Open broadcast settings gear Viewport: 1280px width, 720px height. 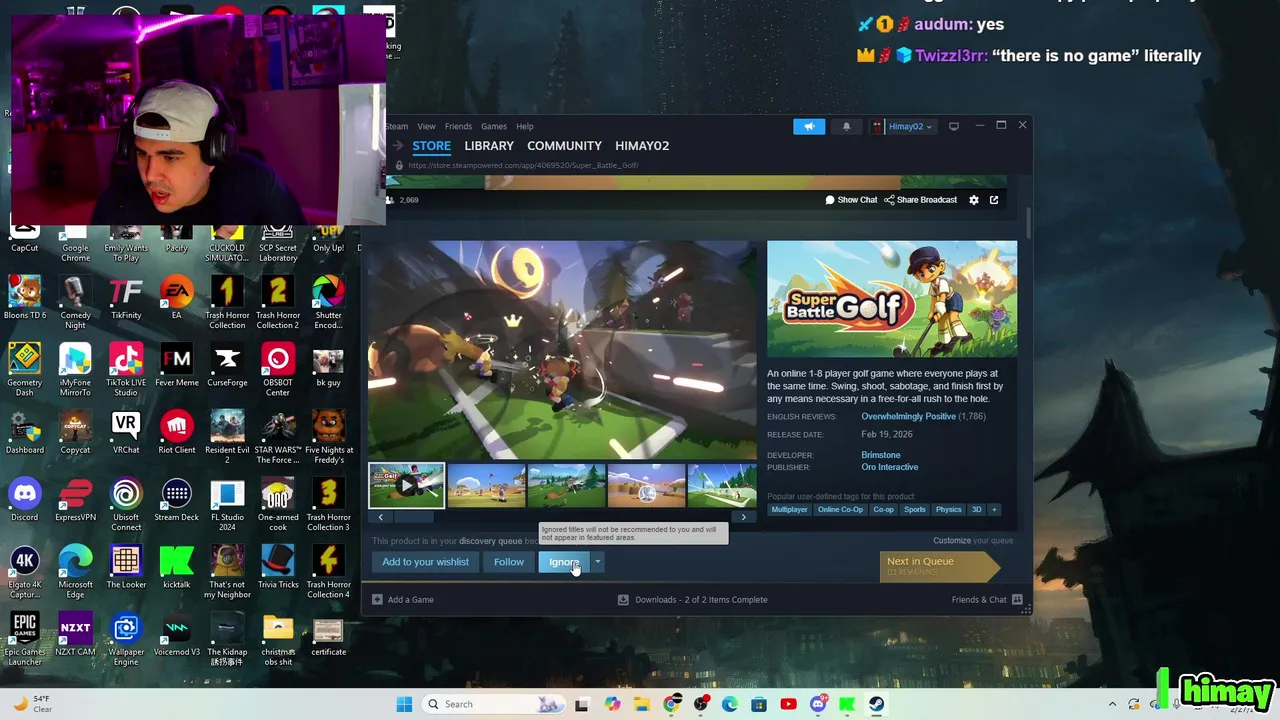pyautogui.click(x=974, y=200)
